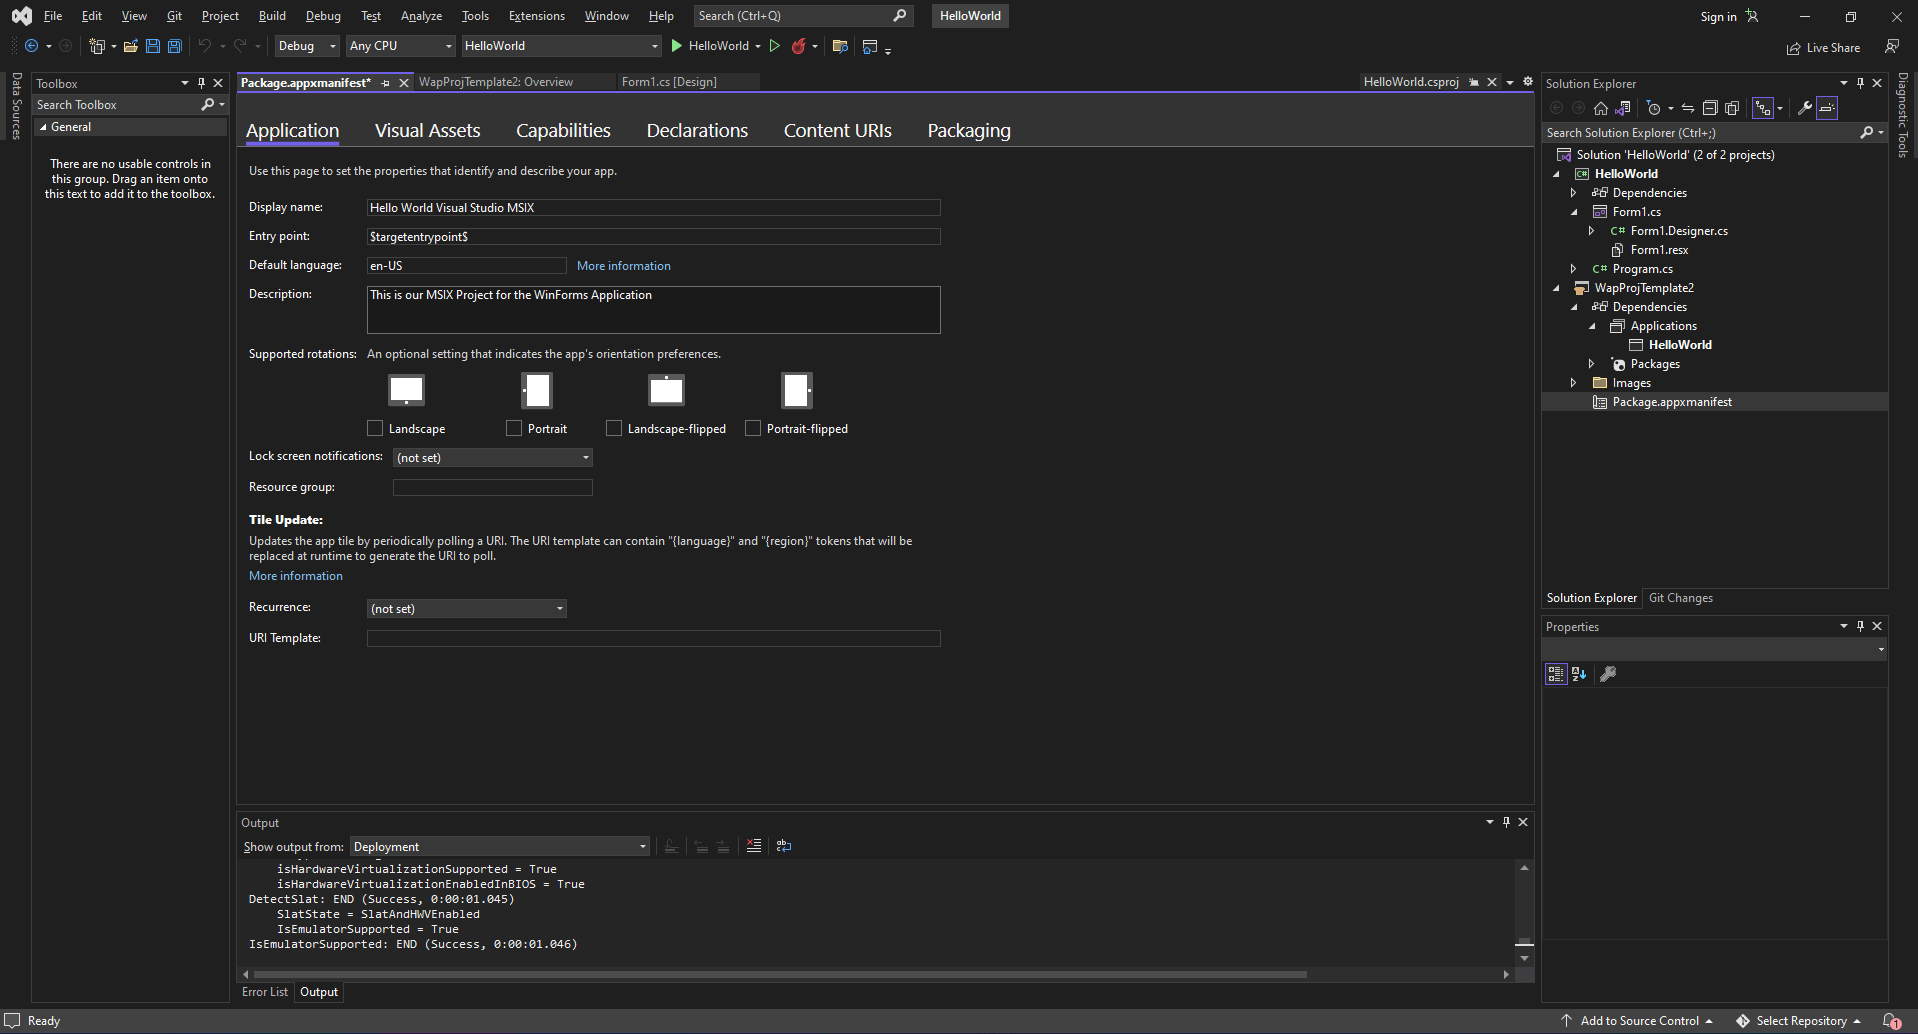
Task: Click the Save All icon
Action: [175, 46]
